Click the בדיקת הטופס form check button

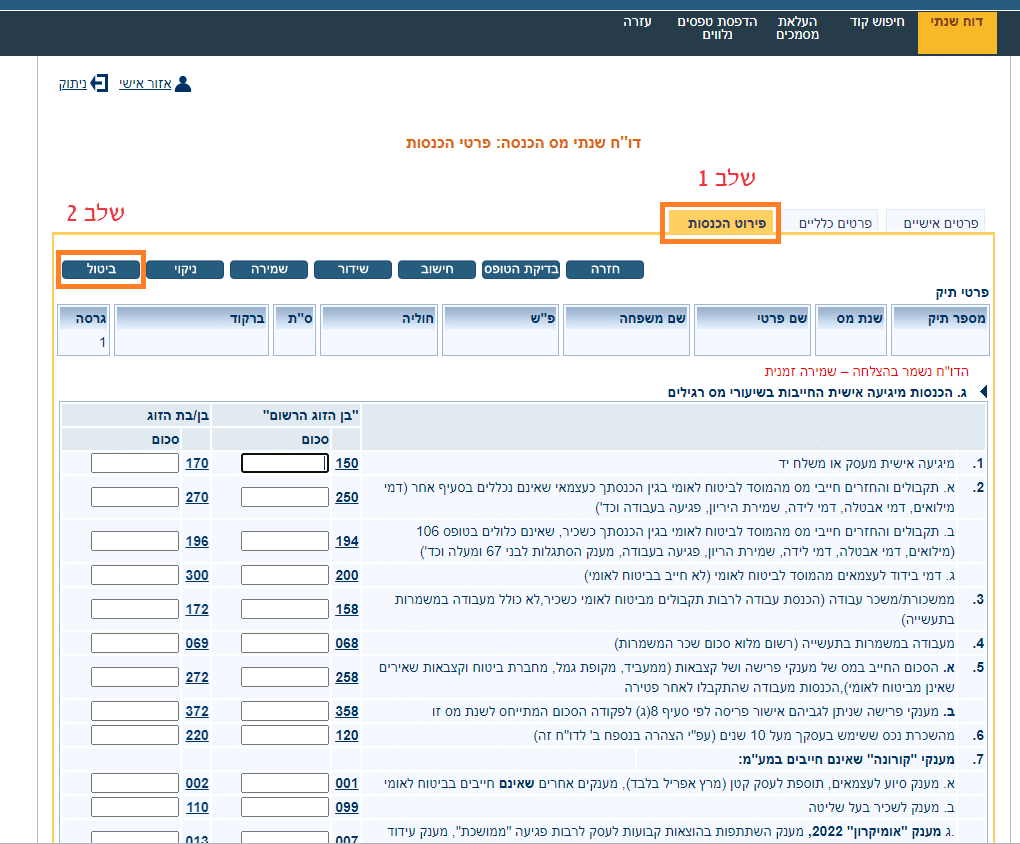(519, 270)
